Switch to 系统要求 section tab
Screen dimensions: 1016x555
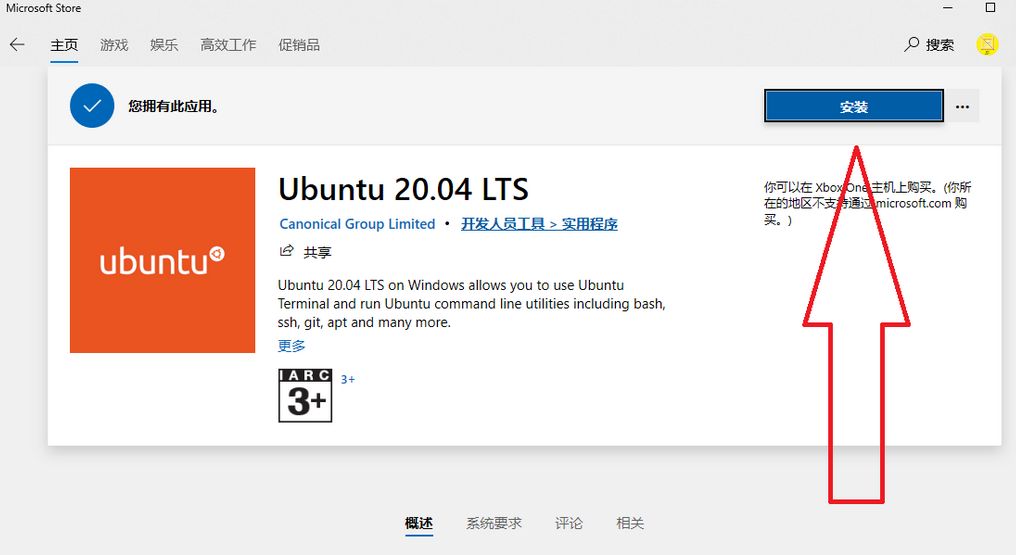[494, 523]
